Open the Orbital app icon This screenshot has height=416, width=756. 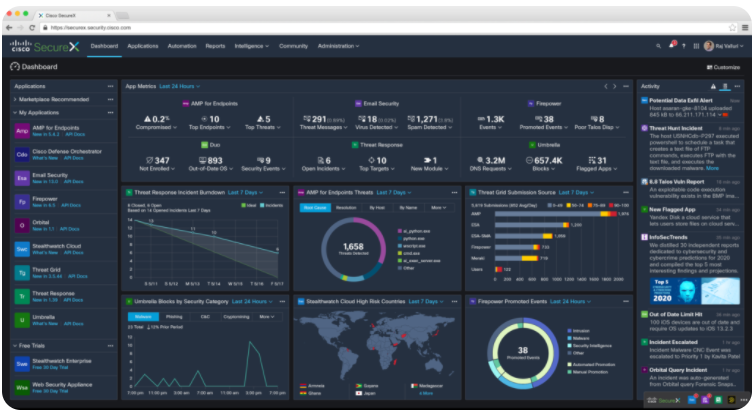[x=22, y=225]
